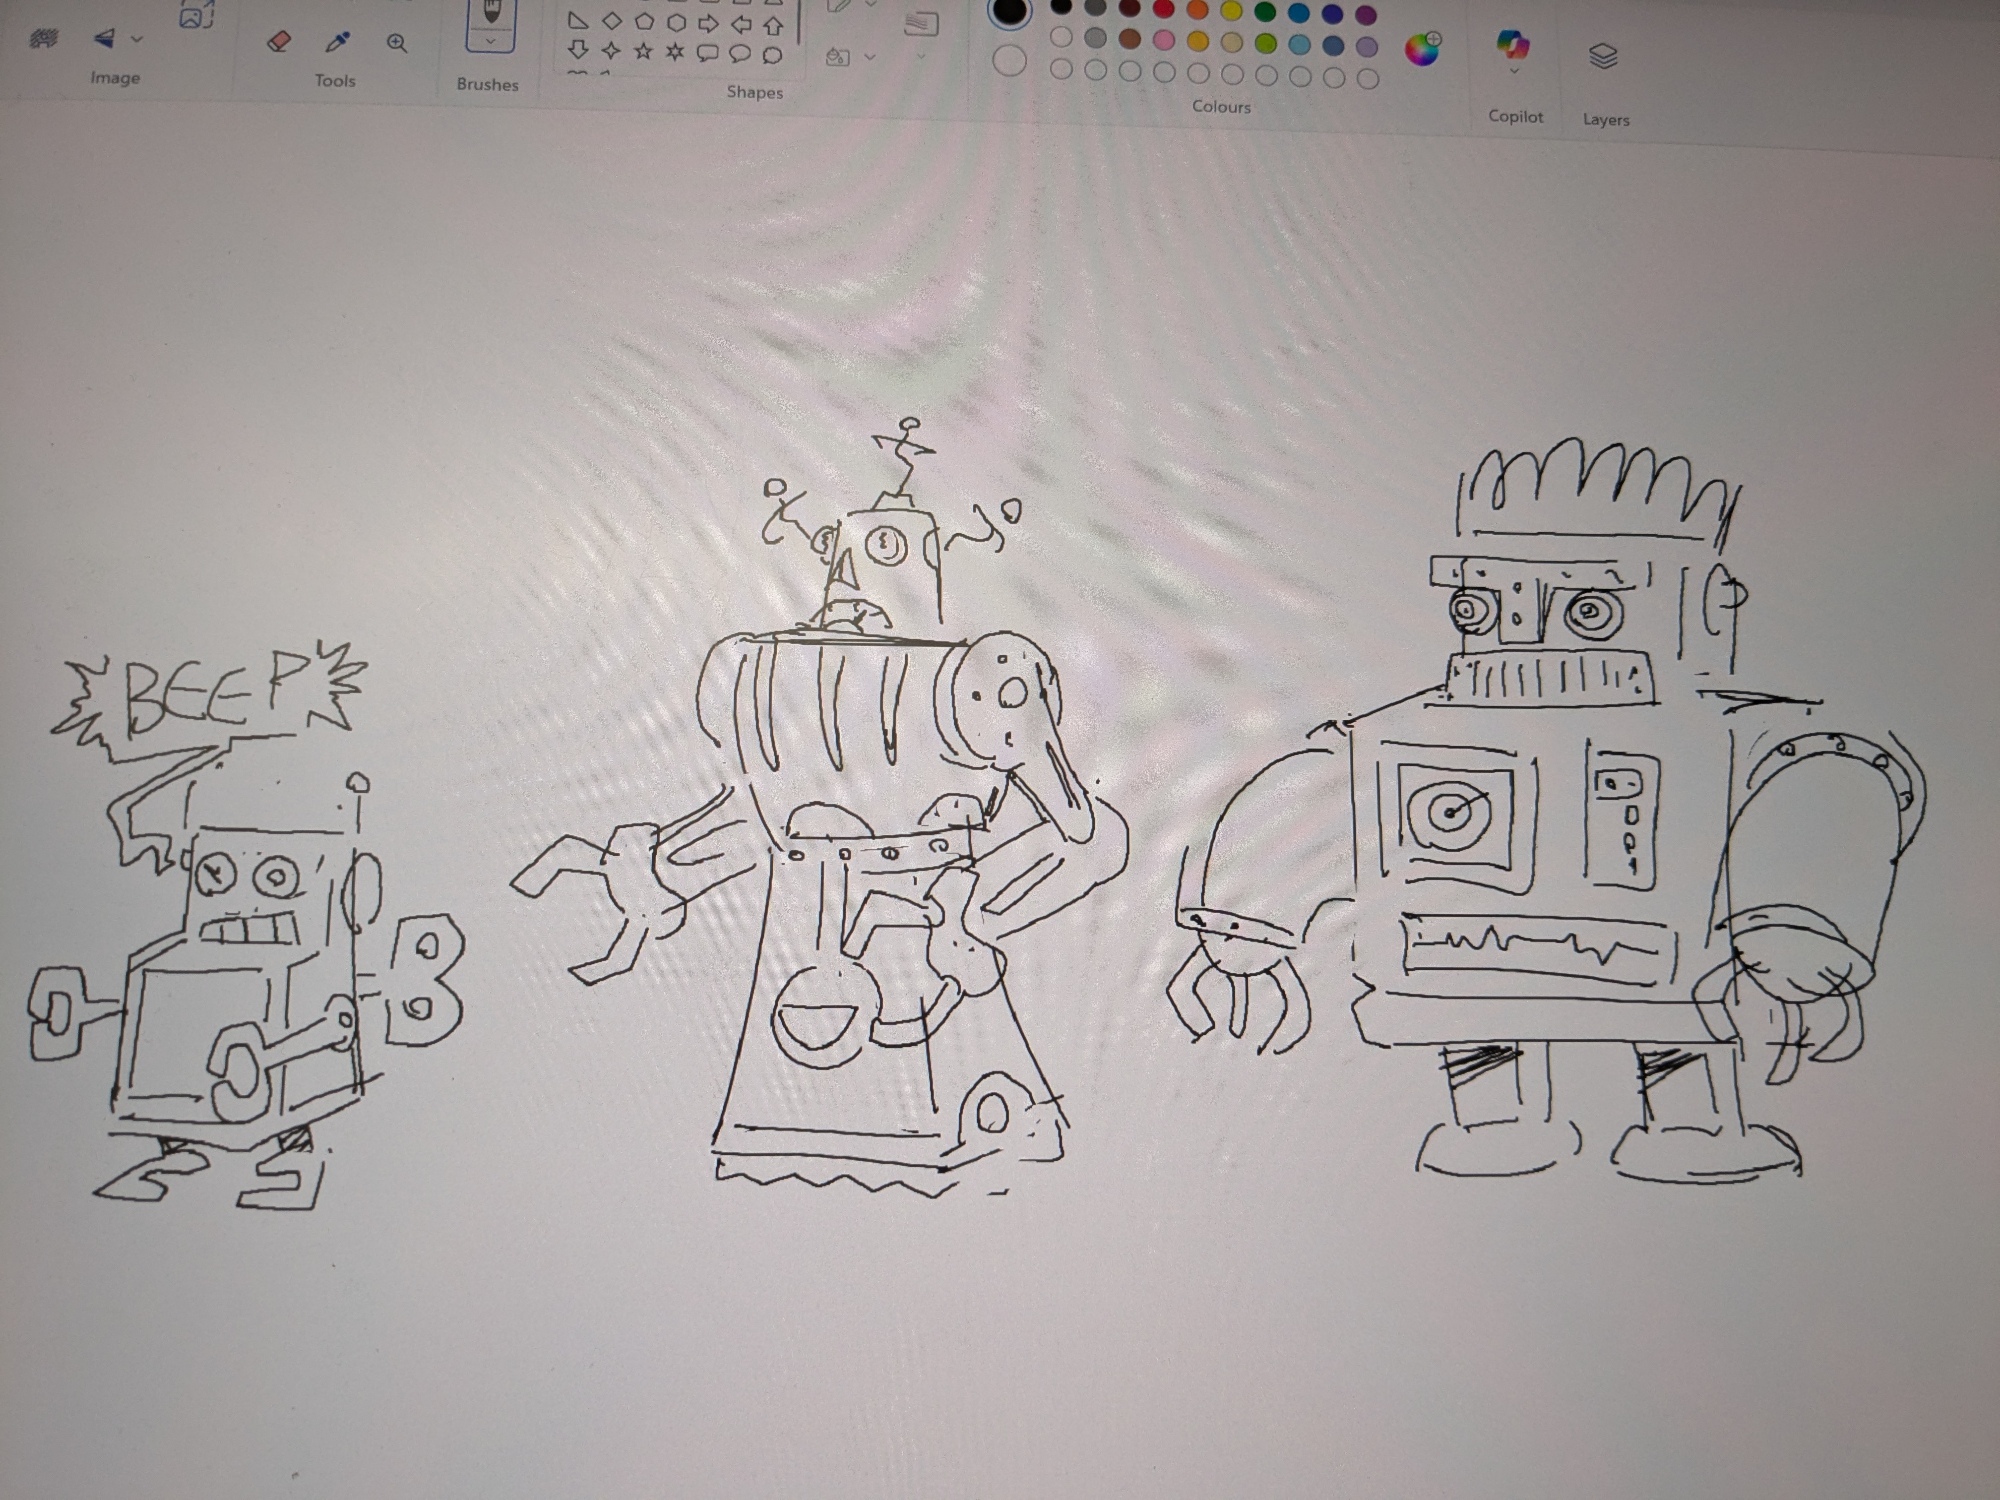Click the Flip image icon
2000x1500 pixels.
(104, 39)
